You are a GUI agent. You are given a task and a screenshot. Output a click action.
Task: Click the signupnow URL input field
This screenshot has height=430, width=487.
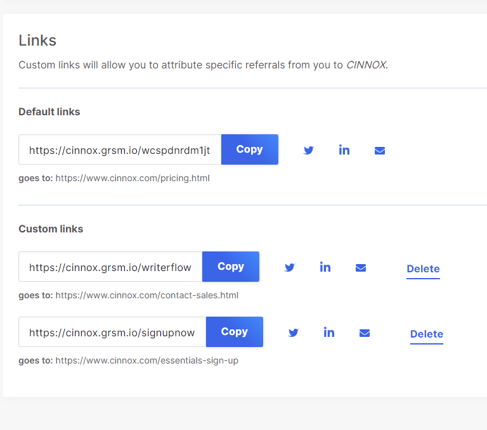pos(112,332)
